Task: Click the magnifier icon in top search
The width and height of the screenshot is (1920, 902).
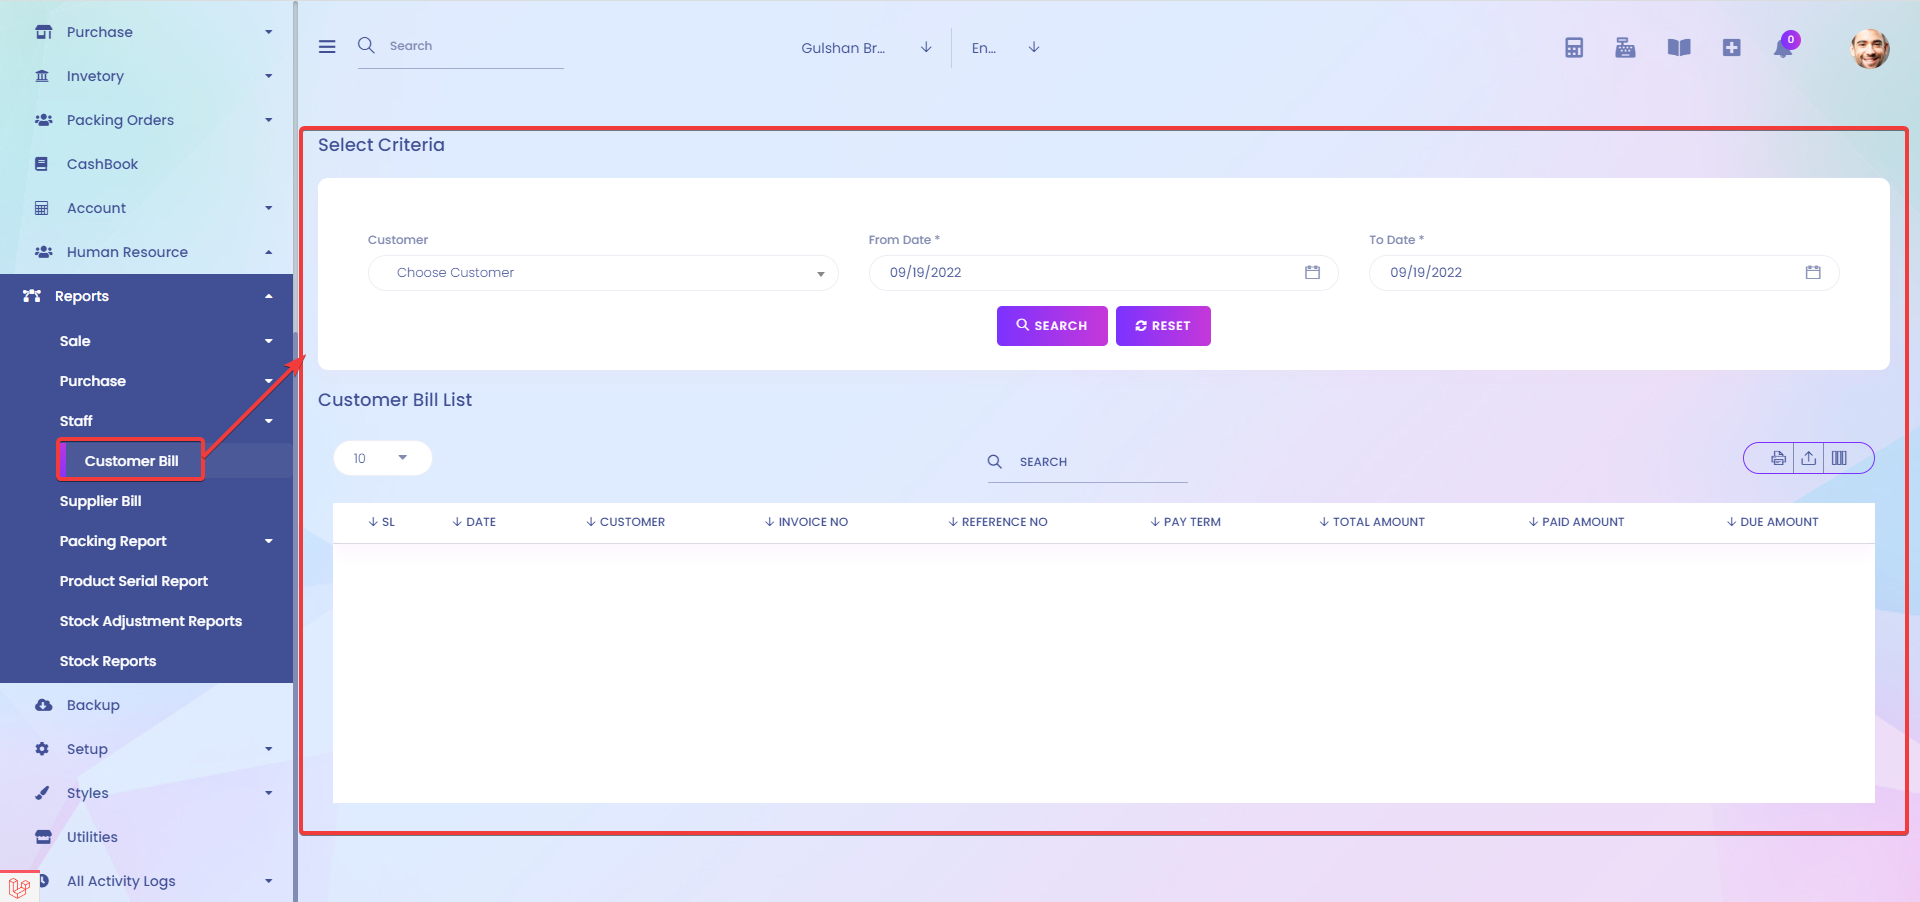Action: (x=366, y=45)
